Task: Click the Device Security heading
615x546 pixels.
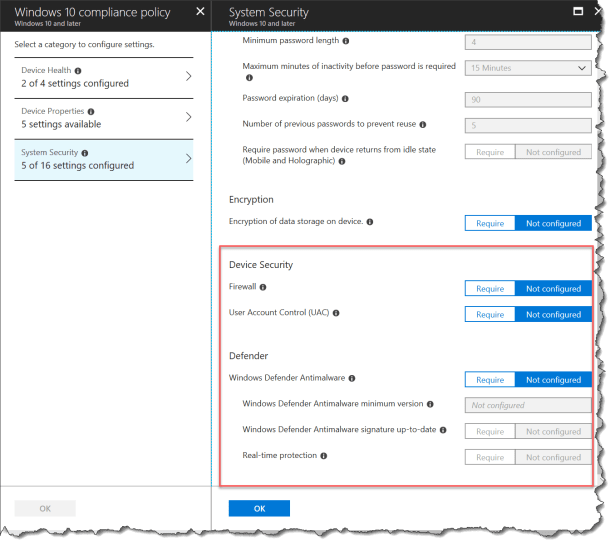Action: pos(261,265)
